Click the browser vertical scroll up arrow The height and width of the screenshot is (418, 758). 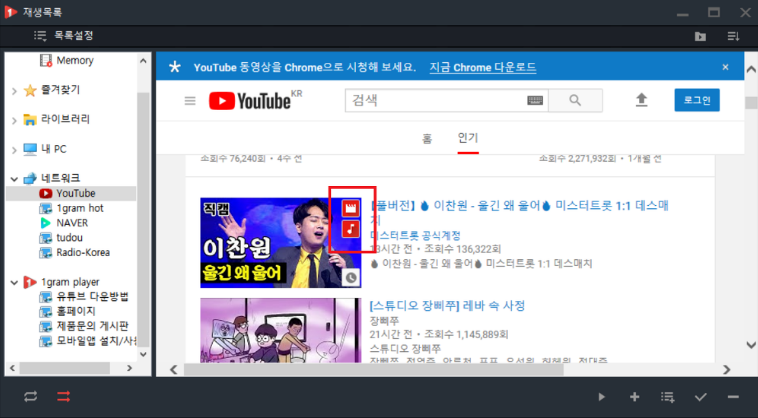point(751,69)
